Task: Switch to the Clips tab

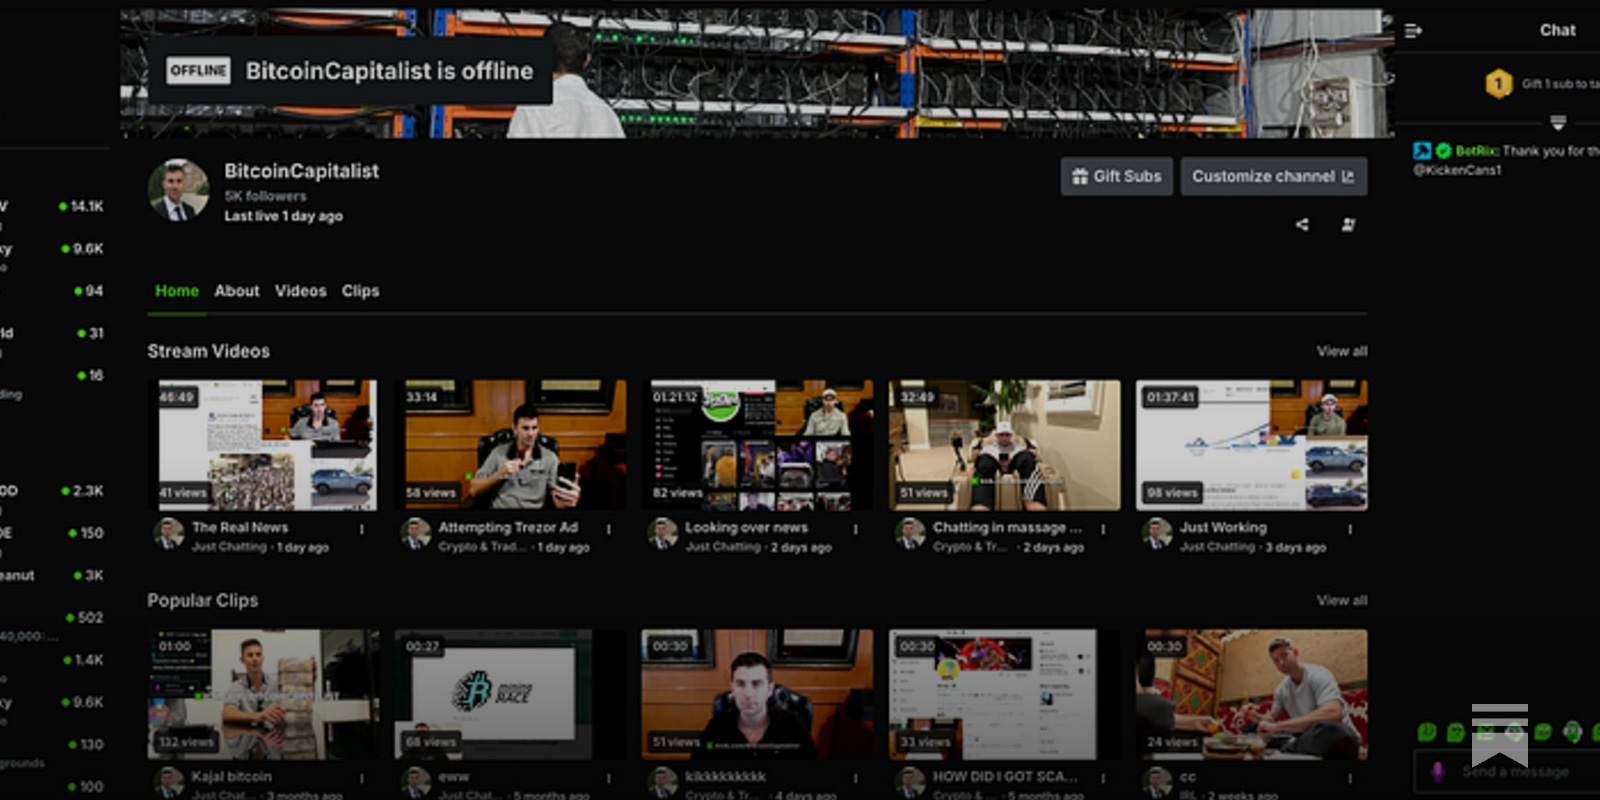Action: (360, 291)
